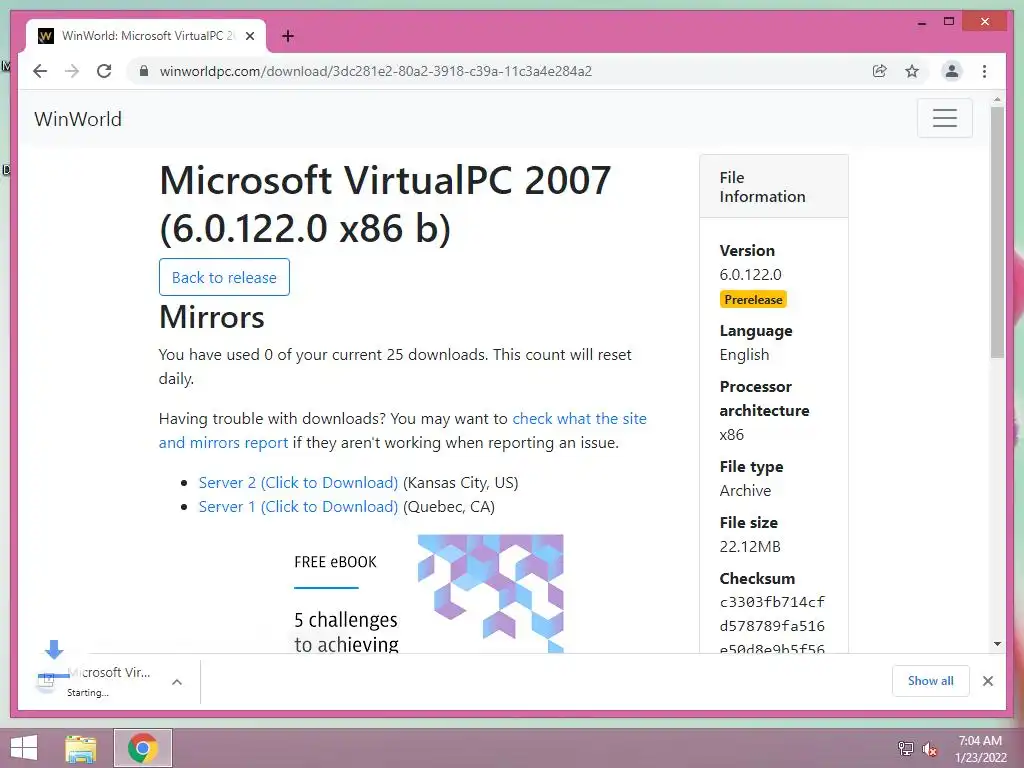The image size is (1024, 768).
Task: Open the WinWorld hamburger navigation menu
Action: click(x=944, y=118)
